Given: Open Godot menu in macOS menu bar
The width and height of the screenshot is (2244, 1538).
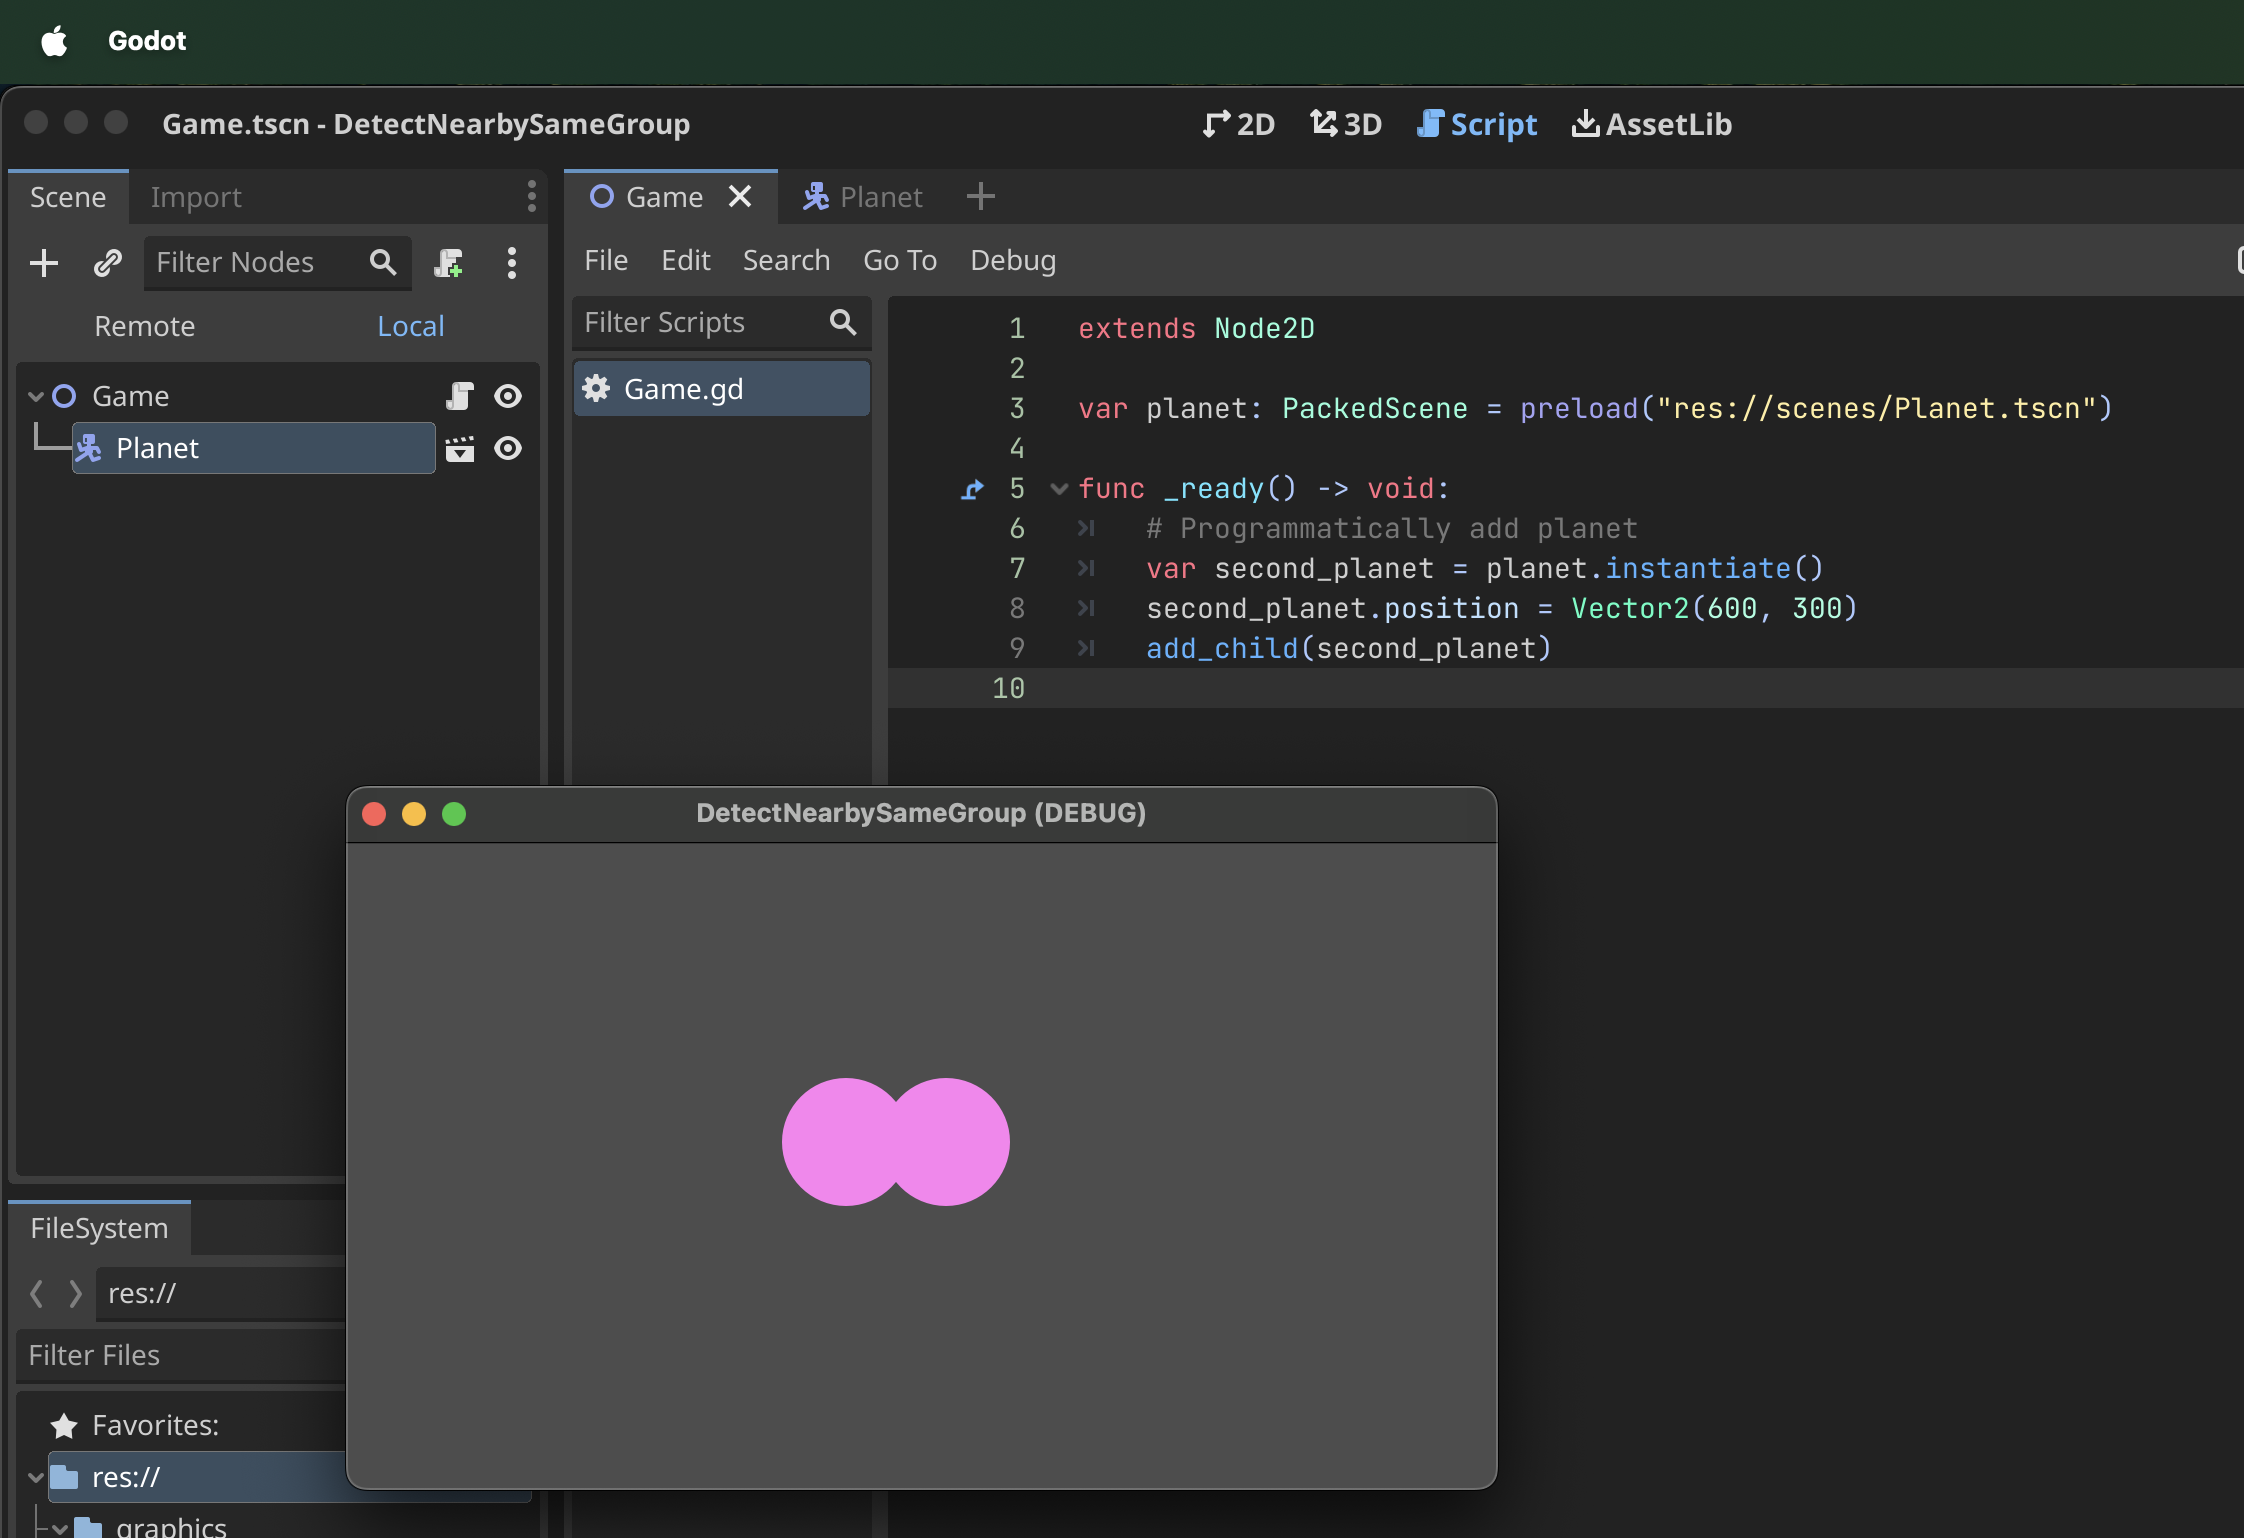Looking at the screenshot, I should [x=147, y=40].
